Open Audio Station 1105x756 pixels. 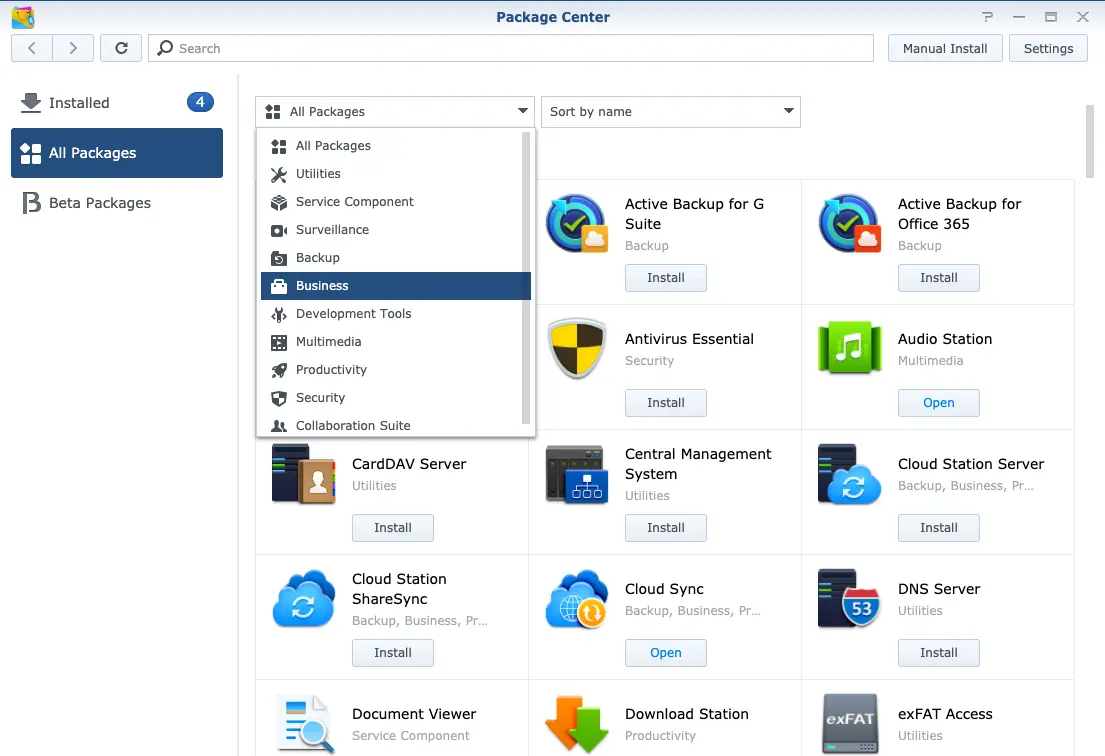click(x=939, y=402)
